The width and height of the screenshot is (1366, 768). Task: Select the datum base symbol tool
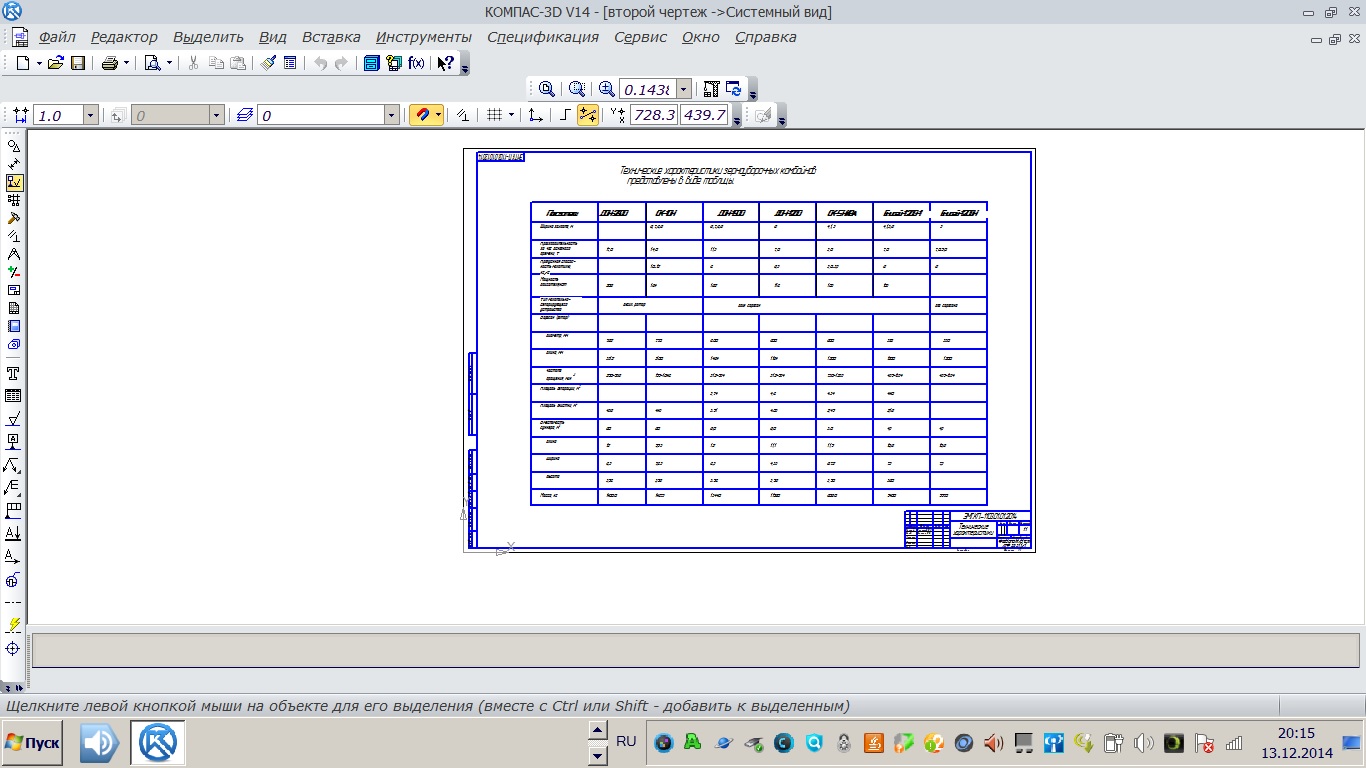pos(14,442)
